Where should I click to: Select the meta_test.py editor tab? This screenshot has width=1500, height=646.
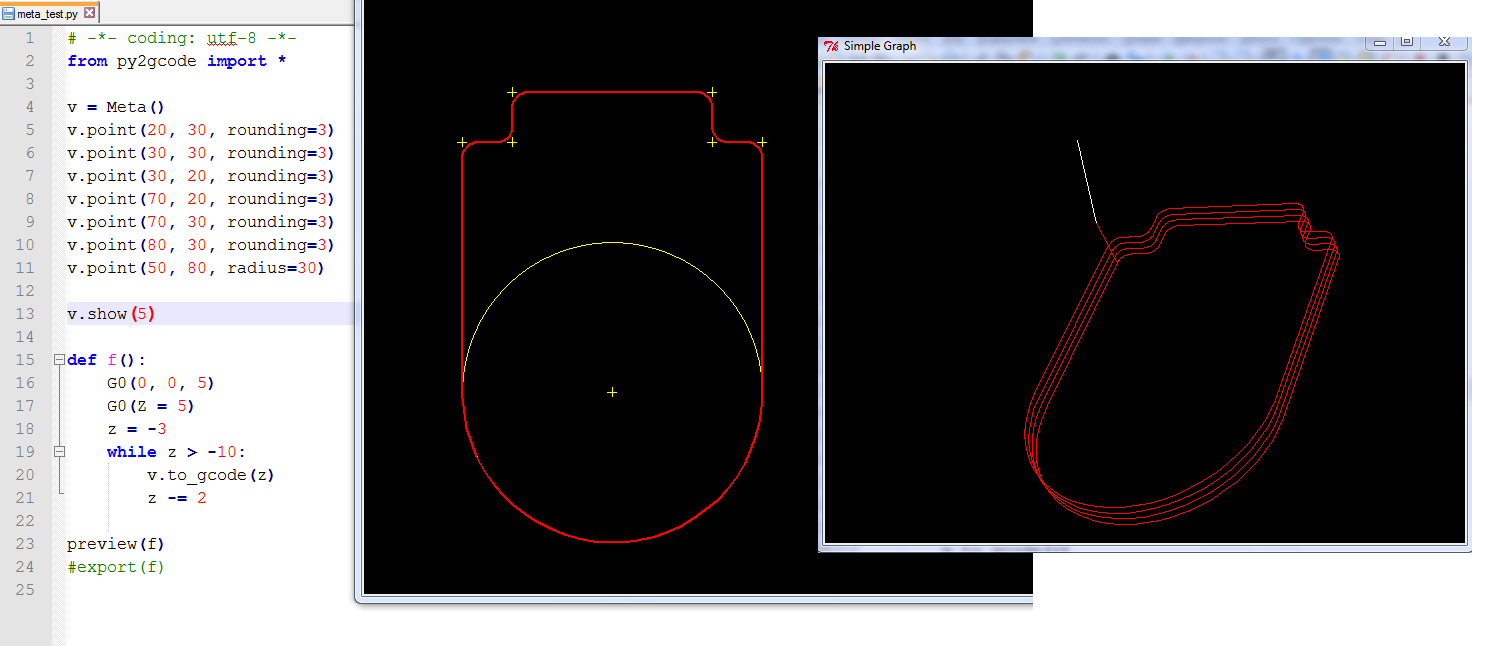click(49, 13)
